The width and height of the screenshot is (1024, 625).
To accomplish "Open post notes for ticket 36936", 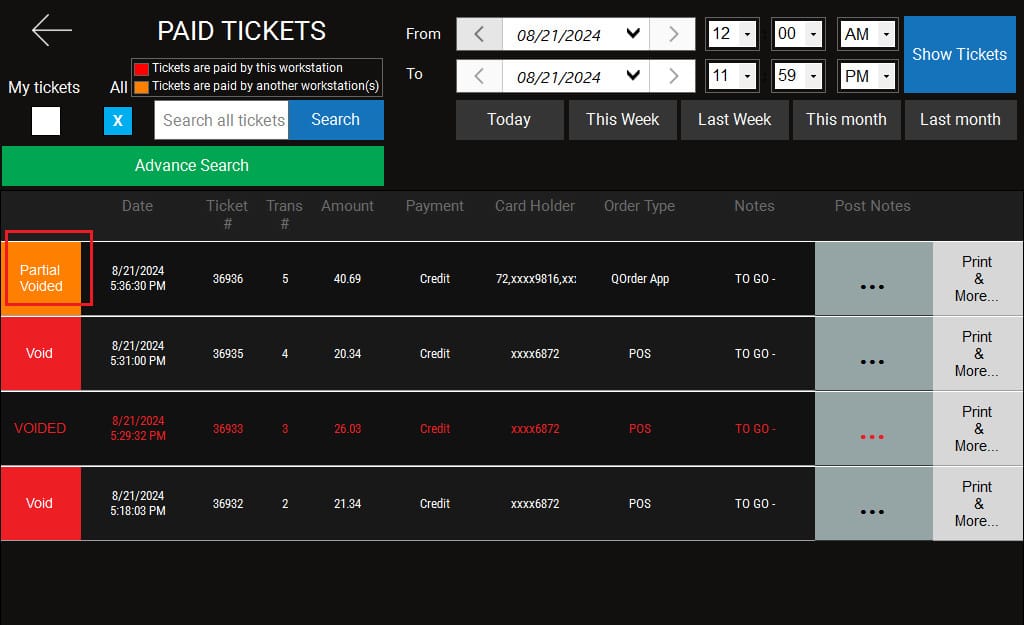I will [x=872, y=280].
